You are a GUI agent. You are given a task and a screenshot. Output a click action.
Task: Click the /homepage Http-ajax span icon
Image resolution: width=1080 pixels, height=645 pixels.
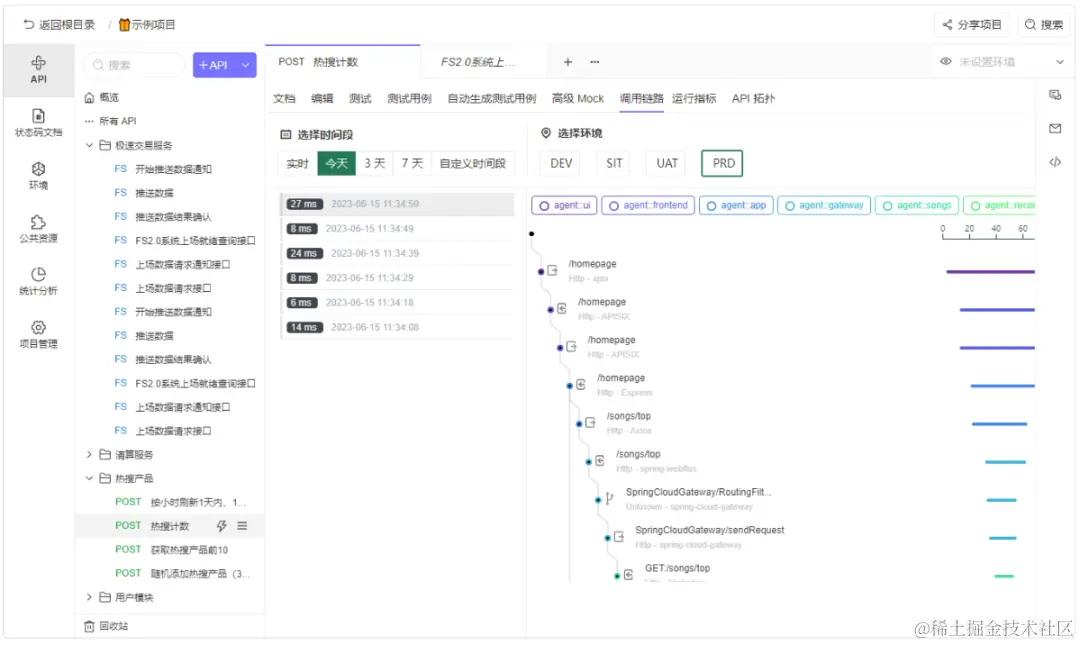552,271
